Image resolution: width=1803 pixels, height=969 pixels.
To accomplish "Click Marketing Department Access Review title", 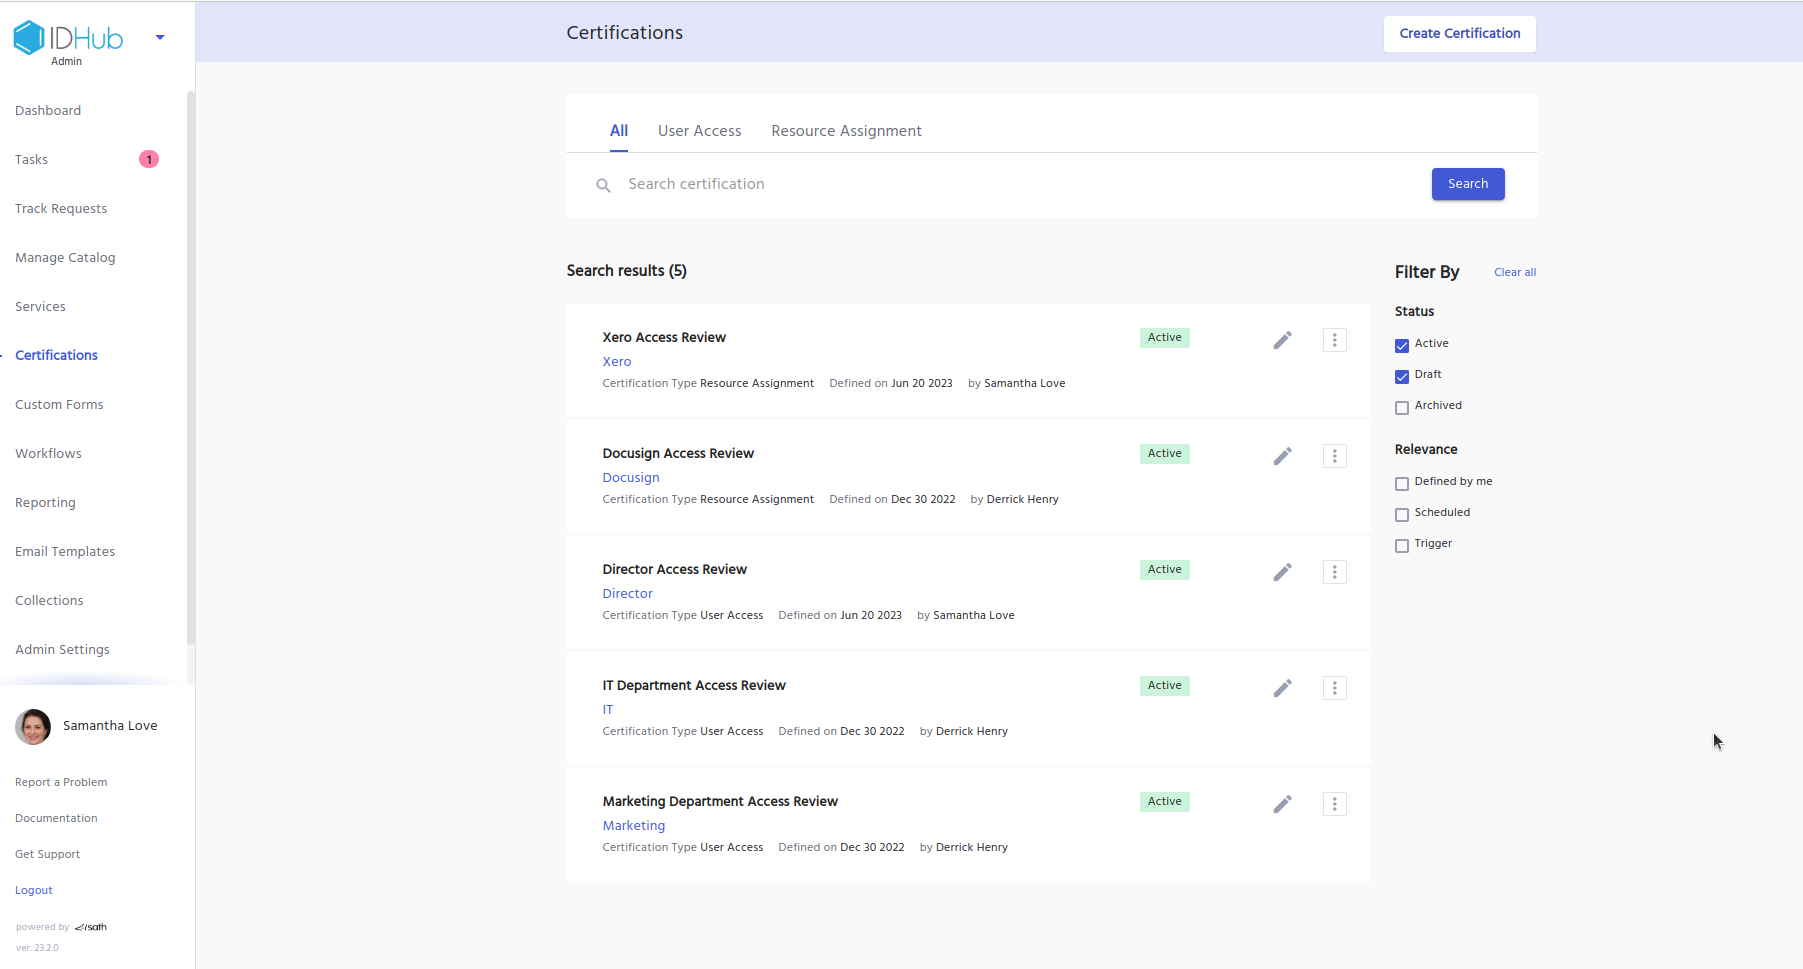I will click(720, 802).
